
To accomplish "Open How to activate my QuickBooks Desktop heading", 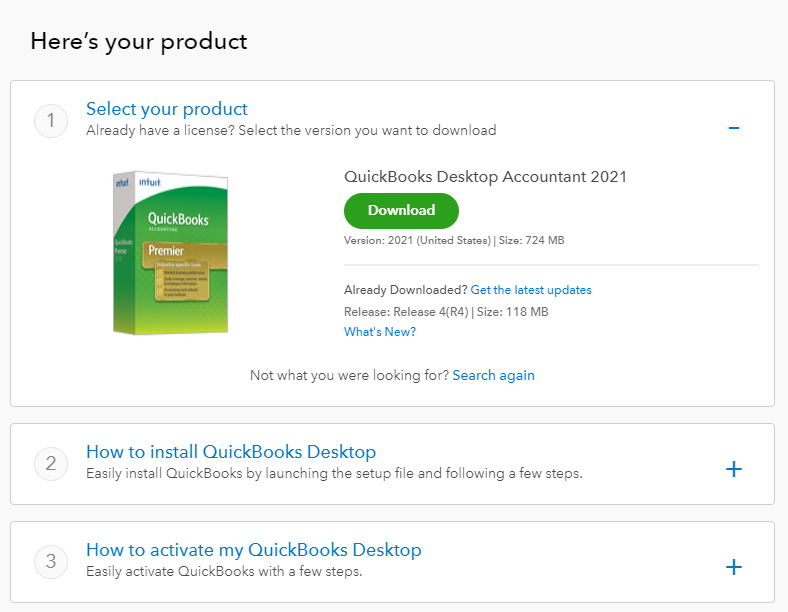I will click(x=253, y=550).
